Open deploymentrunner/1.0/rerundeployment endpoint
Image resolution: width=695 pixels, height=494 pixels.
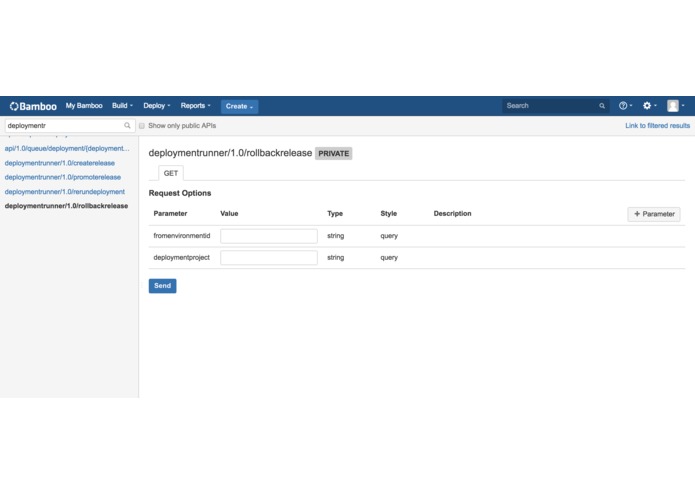coord(65,192)
